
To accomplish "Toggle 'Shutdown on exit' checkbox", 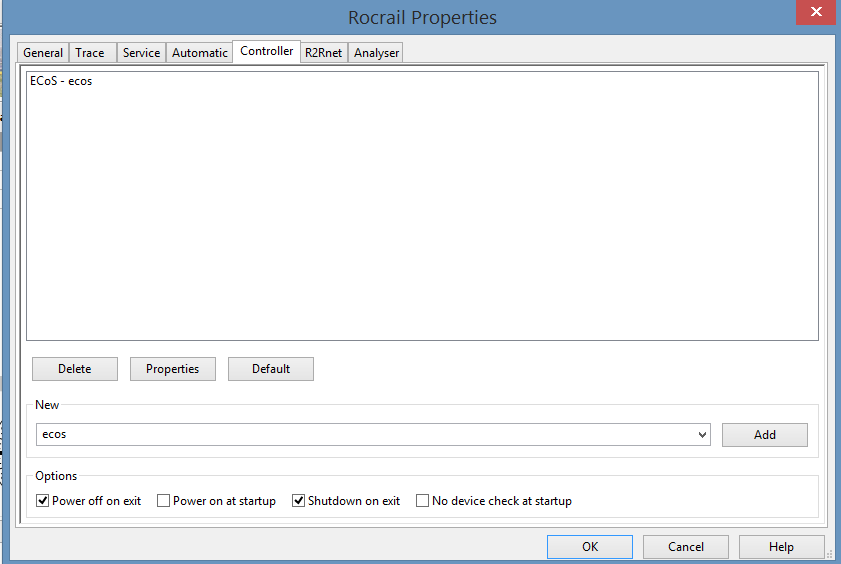I will click(x=299, y=501).
